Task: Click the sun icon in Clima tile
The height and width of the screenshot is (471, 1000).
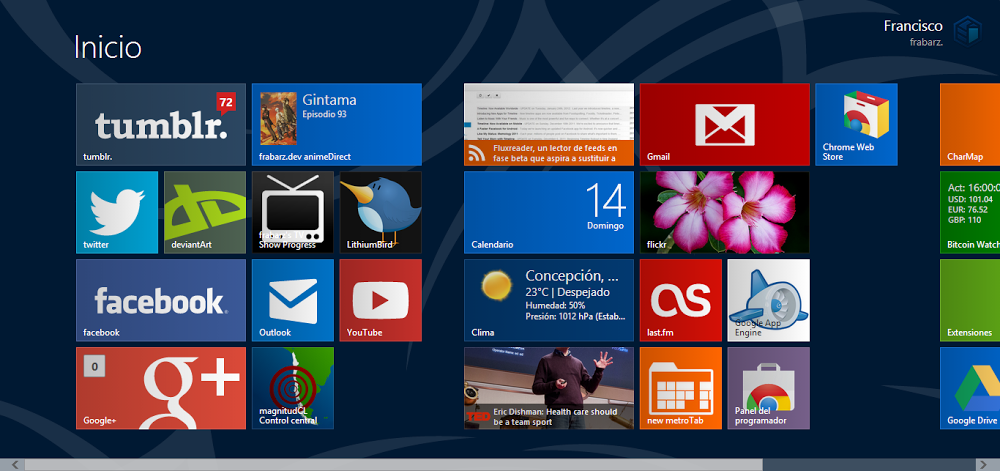Action: 496,285
